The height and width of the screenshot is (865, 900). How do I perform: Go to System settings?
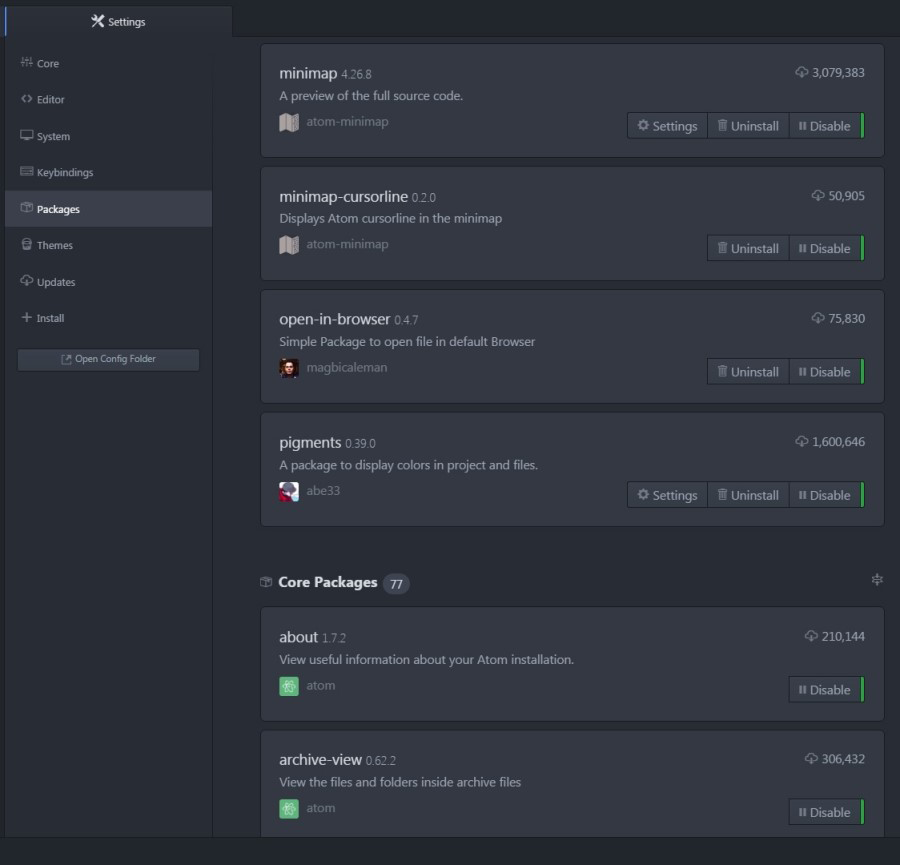click(108, 136)
